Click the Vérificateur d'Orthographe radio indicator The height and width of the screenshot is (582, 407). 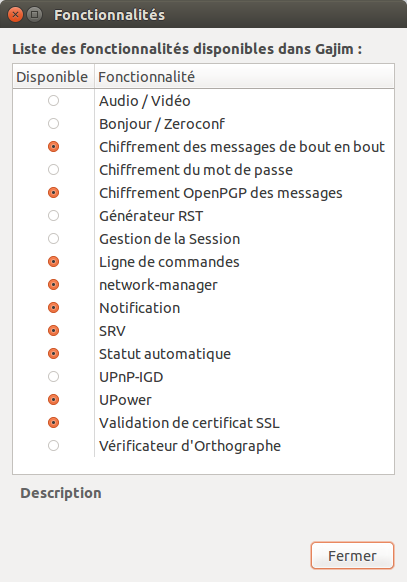click(x=53, y=446)
